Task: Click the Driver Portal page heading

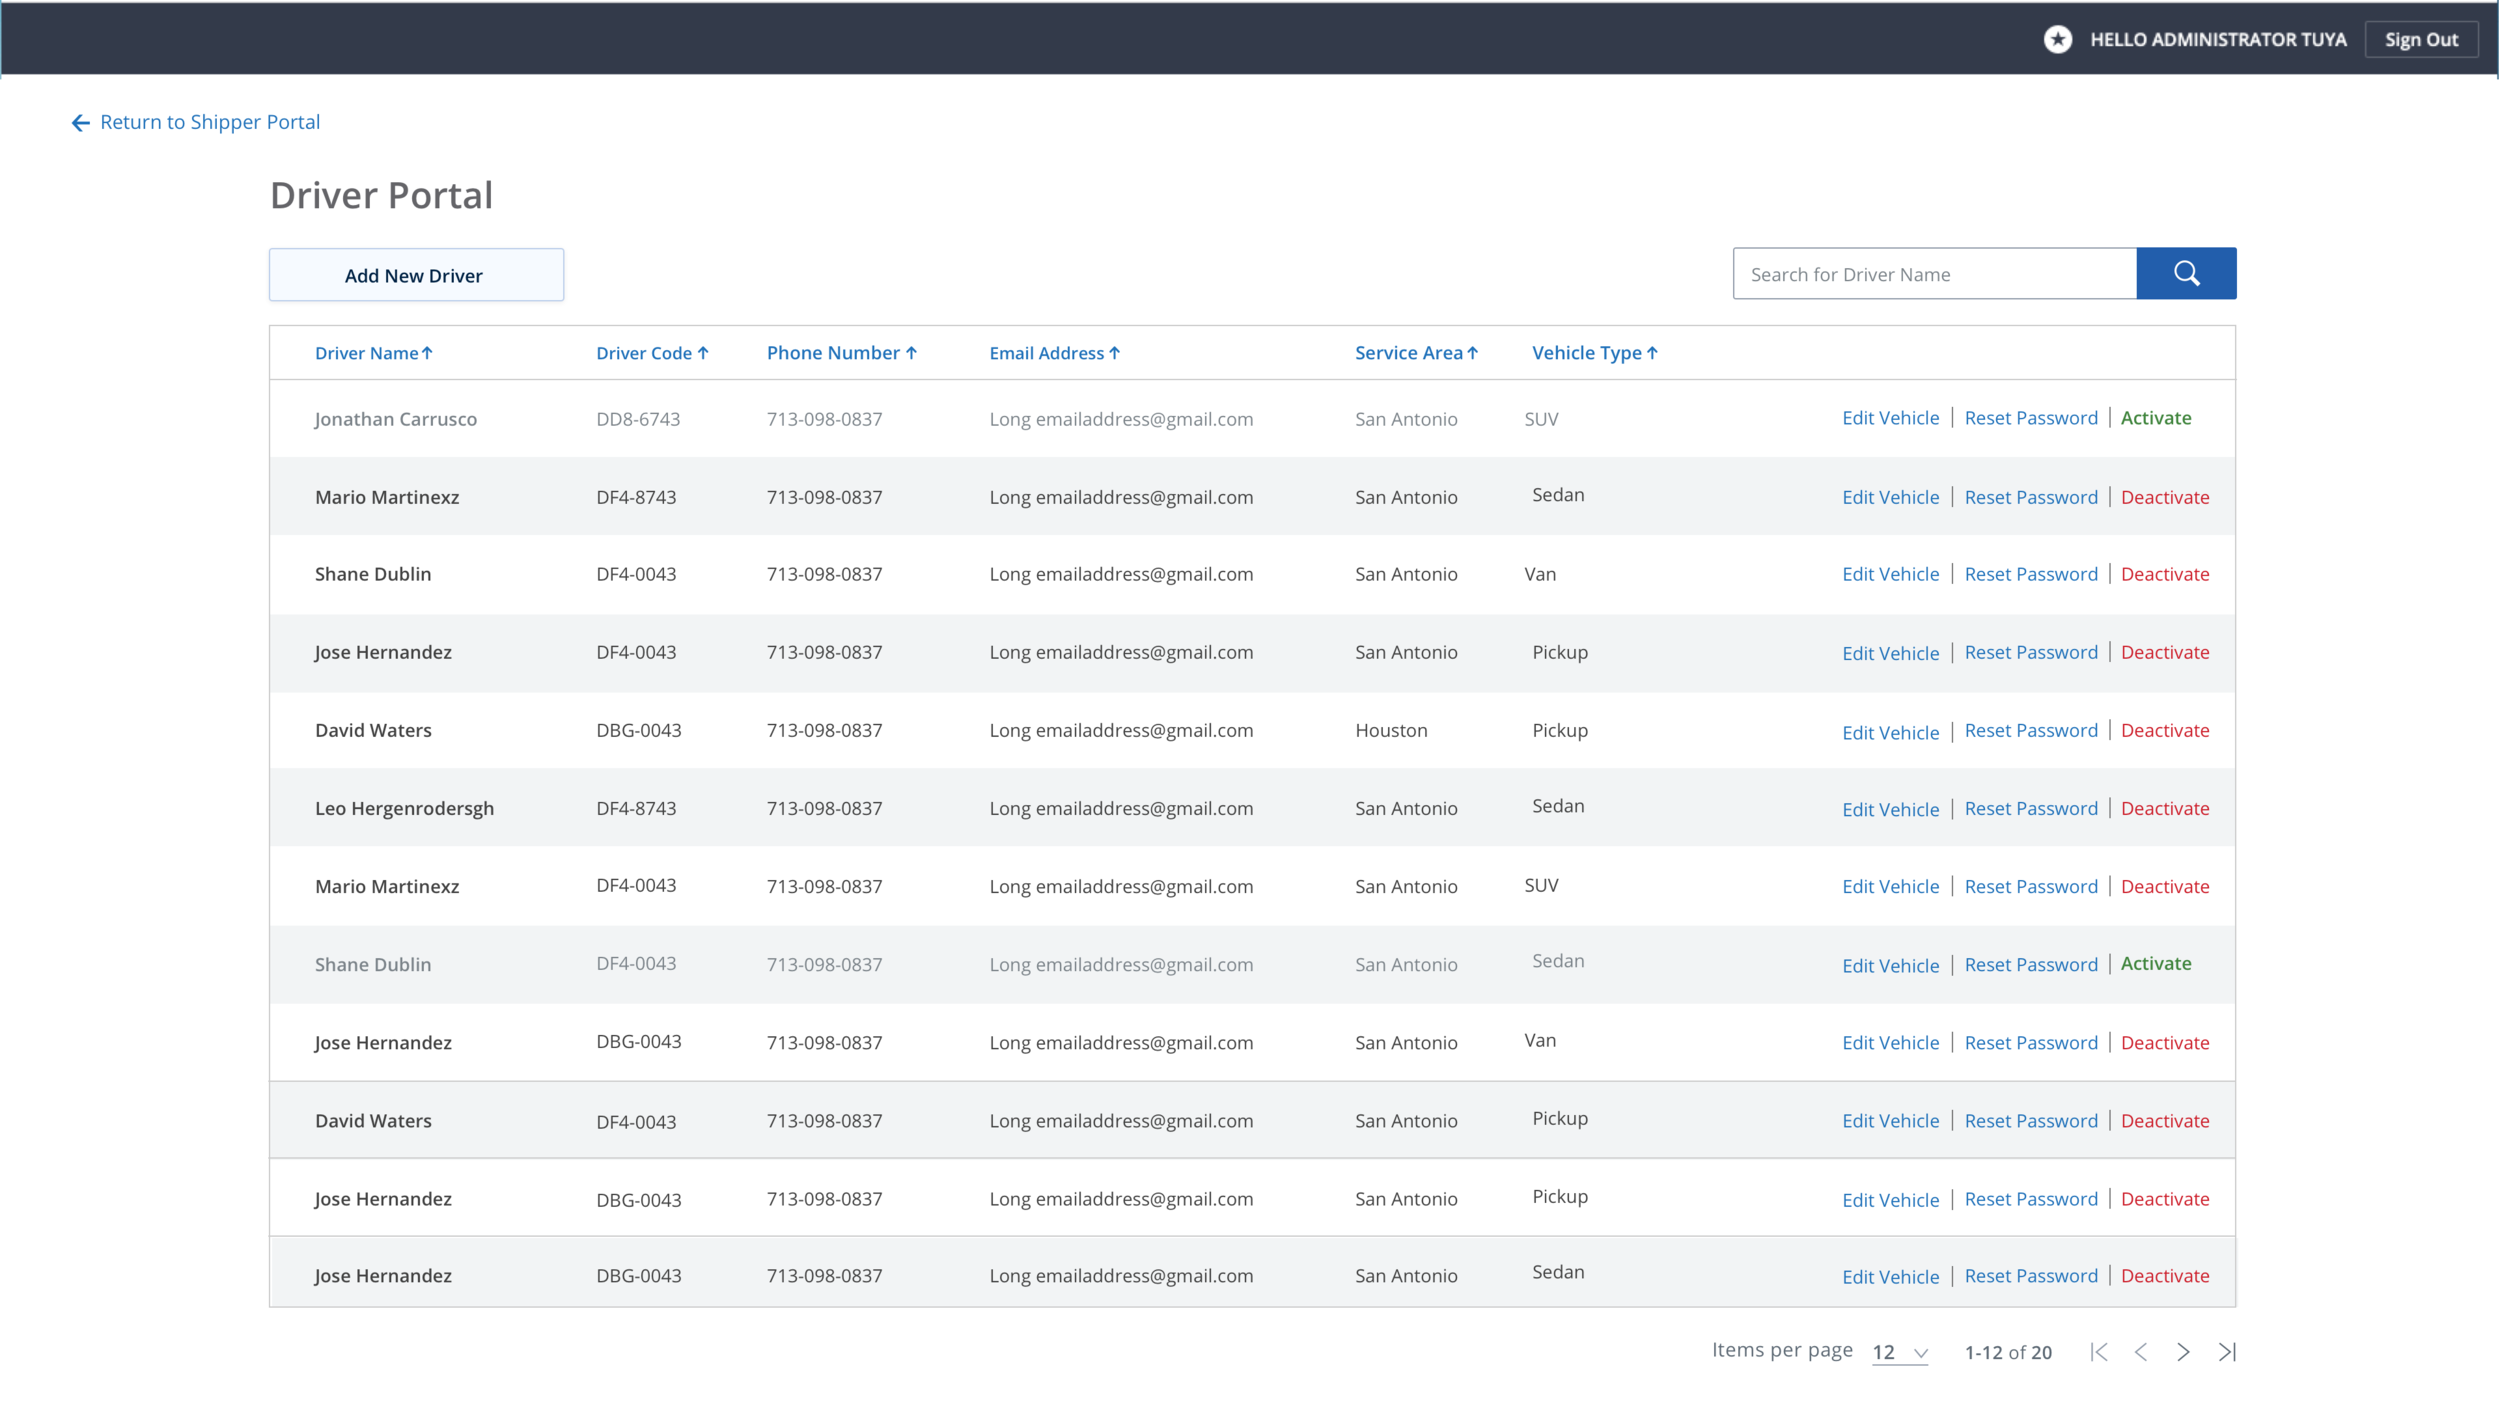Action: (x=382, y=195)
